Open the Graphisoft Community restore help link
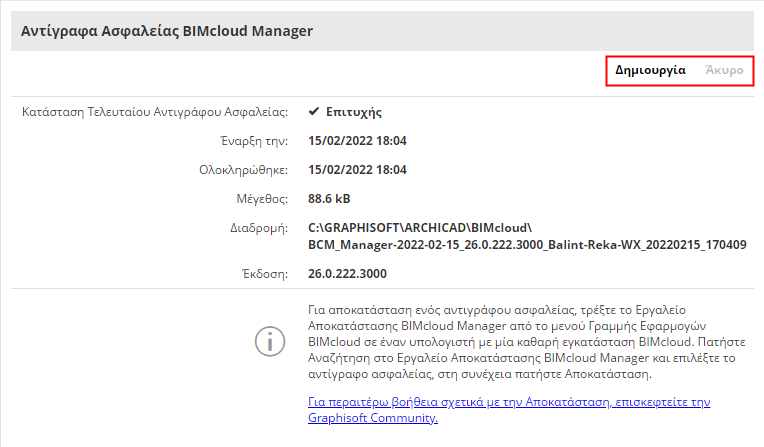 tap(509, 409)
